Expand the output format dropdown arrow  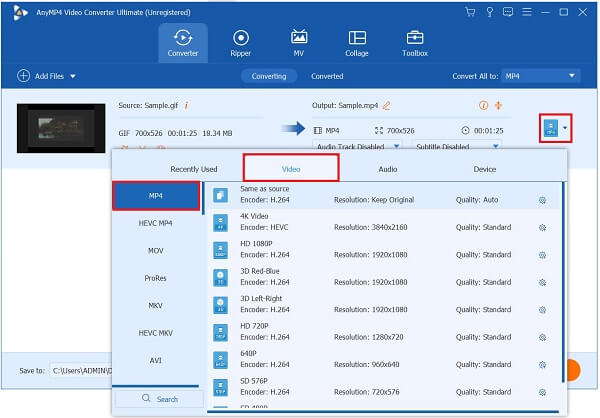tap(565, 128)
